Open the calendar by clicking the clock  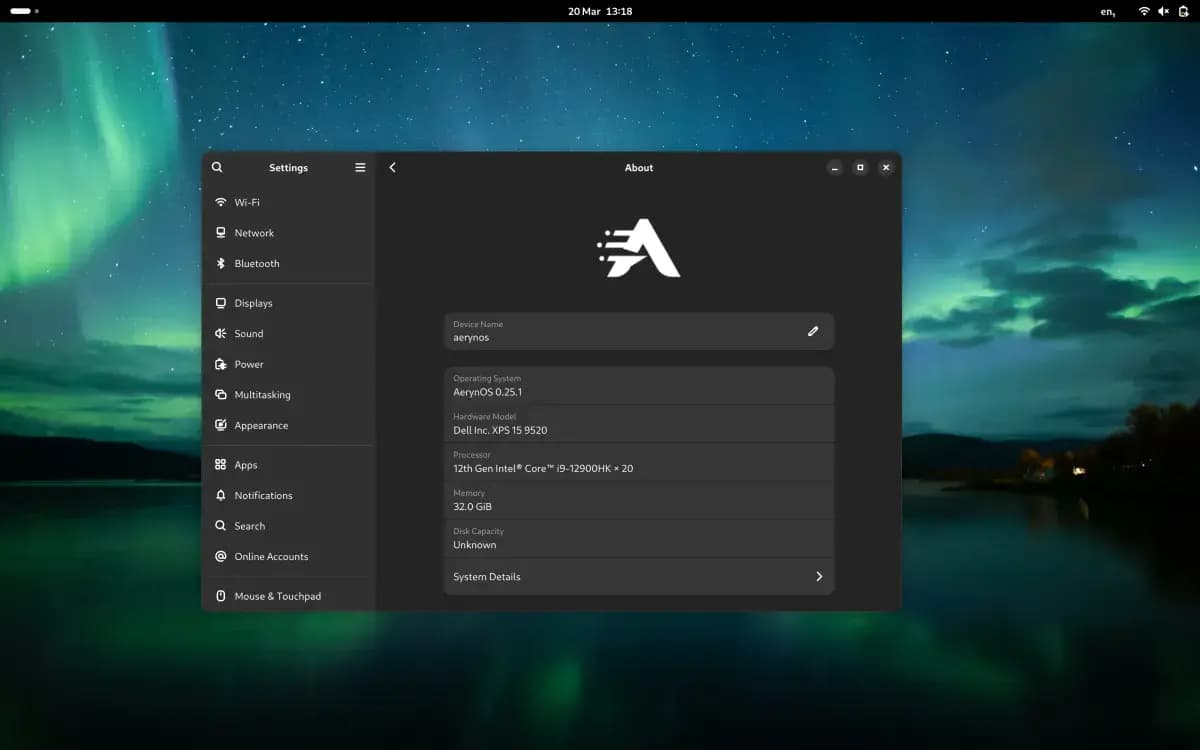point(600,11)
